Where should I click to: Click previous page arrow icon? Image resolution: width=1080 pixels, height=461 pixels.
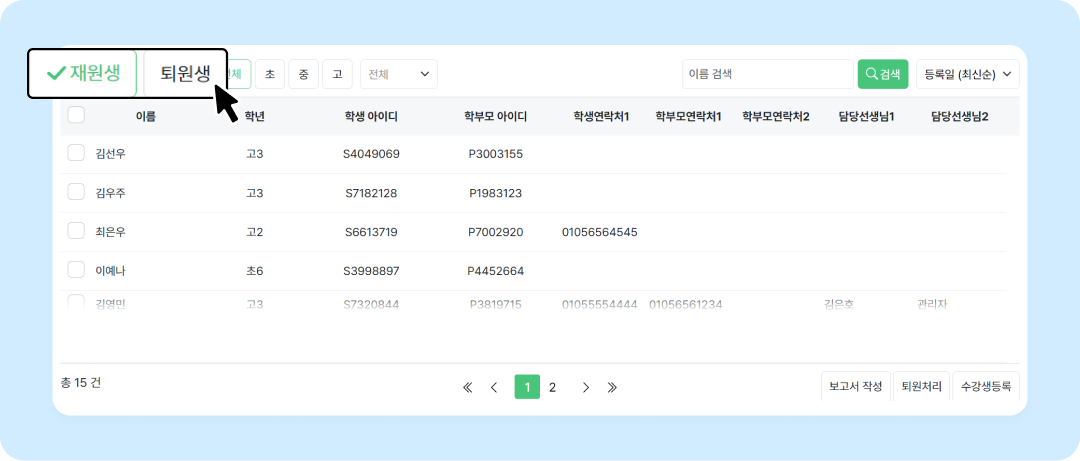pyautogui.click(x=494, y=387)
